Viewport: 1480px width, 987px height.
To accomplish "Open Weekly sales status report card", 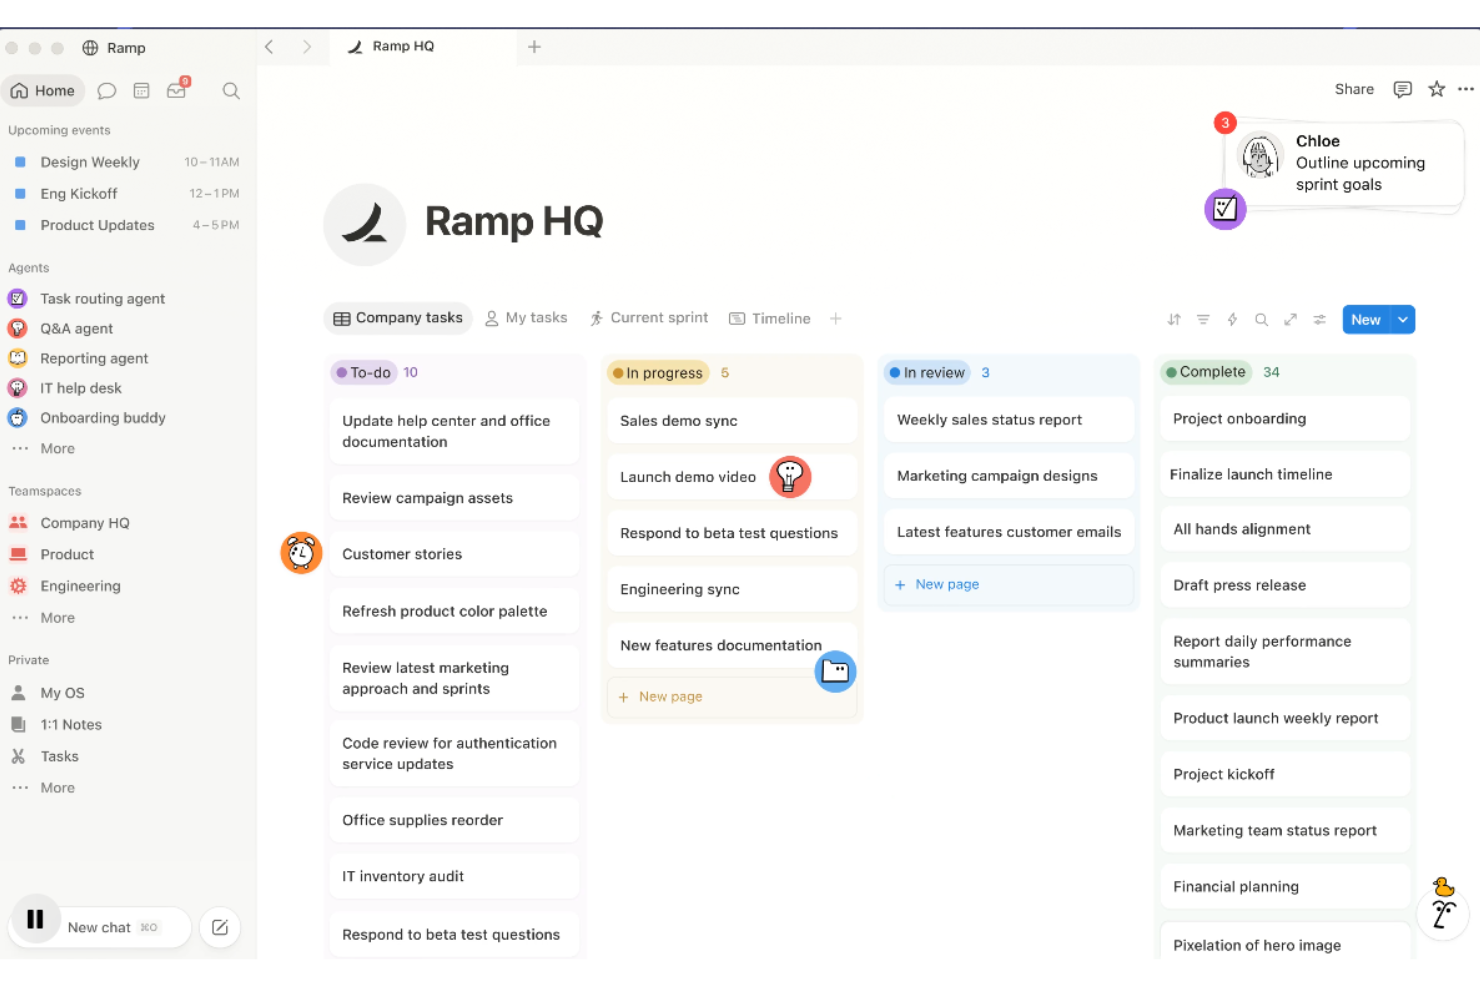I will coord(1009,420).
